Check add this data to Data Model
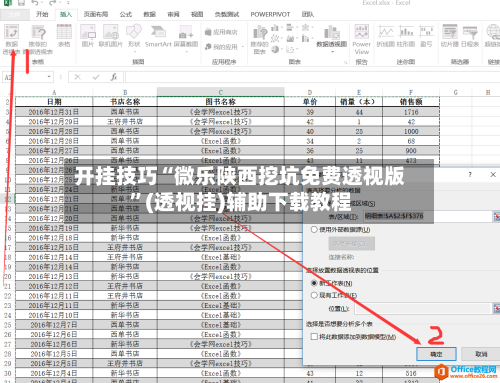 314,337
